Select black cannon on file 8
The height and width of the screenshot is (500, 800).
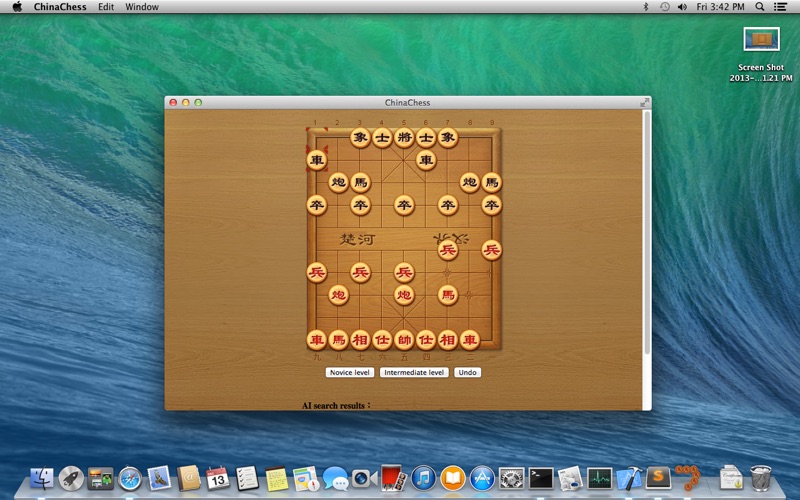point(469,183)
